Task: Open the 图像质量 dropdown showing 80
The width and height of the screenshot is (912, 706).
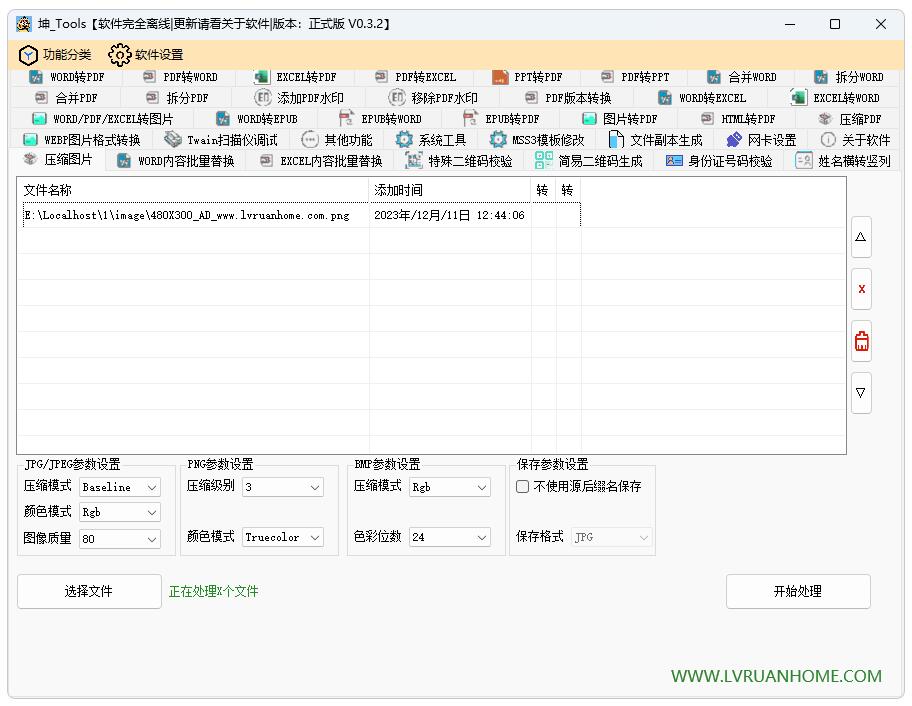Action: pos(120,538)
